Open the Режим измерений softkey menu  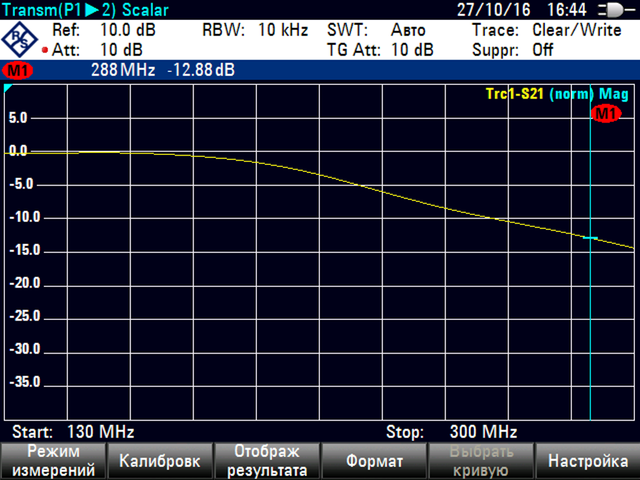click(53, 461)
